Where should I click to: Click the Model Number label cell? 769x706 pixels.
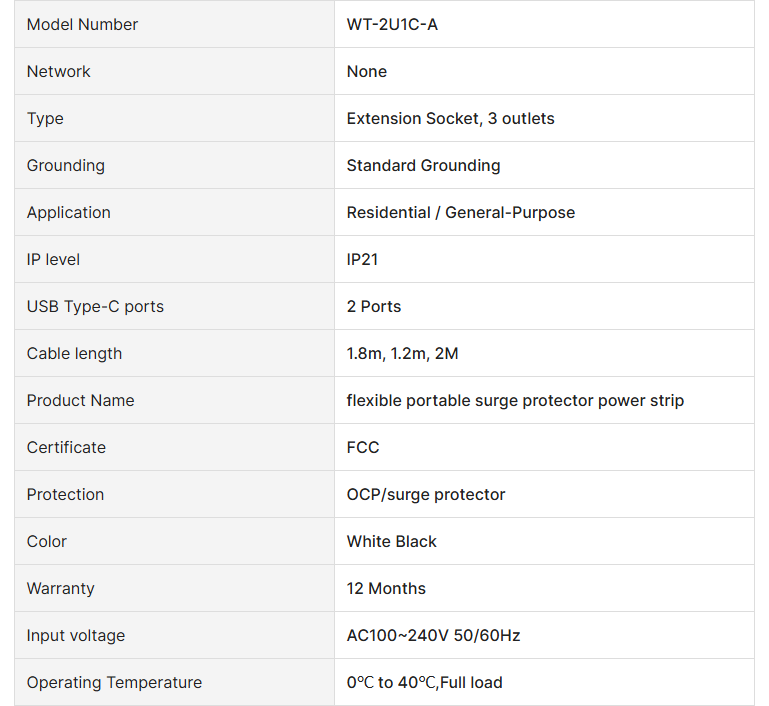83,24
